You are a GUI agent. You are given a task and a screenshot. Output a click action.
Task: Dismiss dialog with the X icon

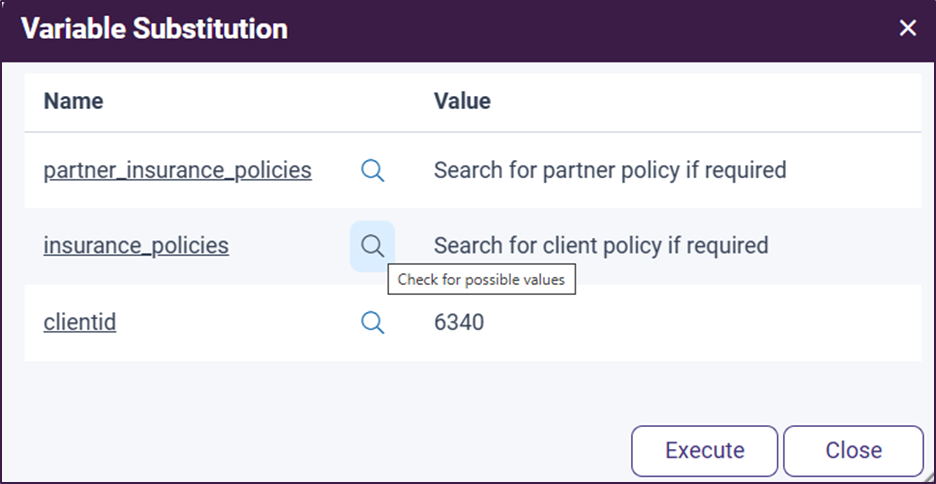(x=907, y=28)
